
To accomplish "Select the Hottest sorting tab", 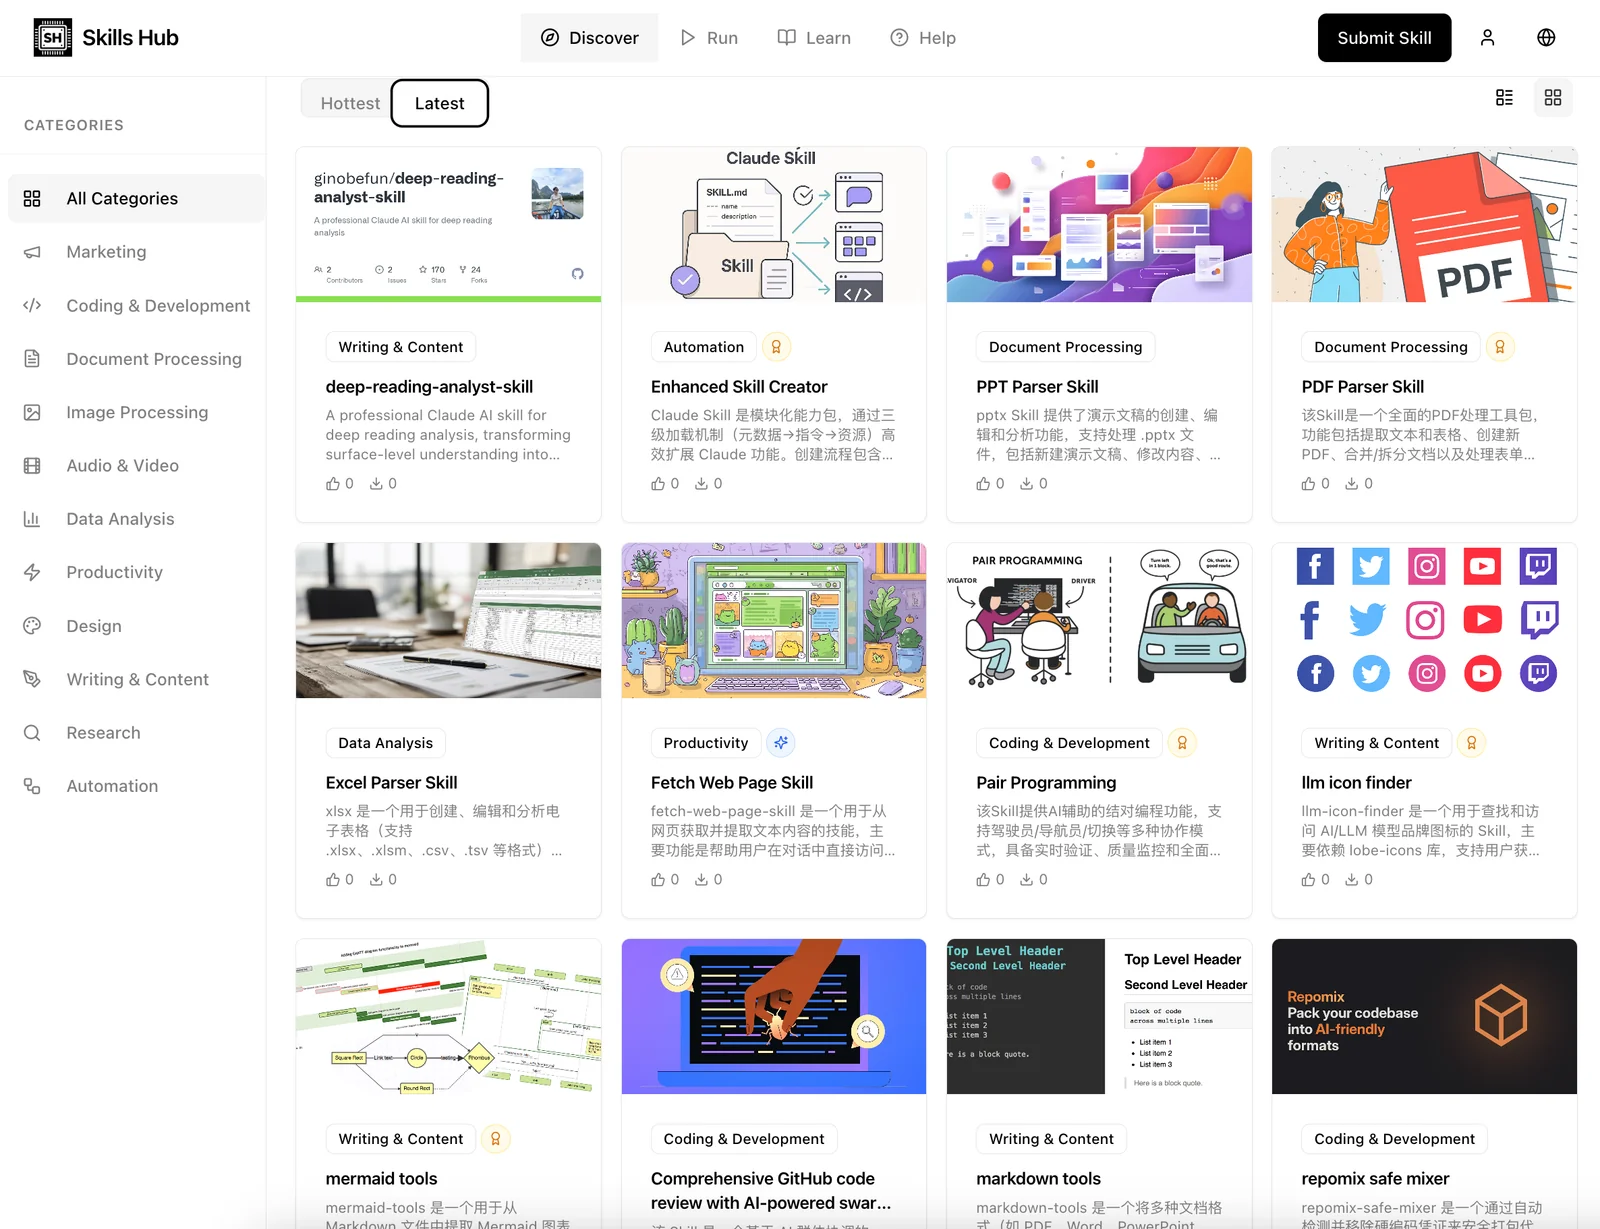I will (x=350, y=103).
